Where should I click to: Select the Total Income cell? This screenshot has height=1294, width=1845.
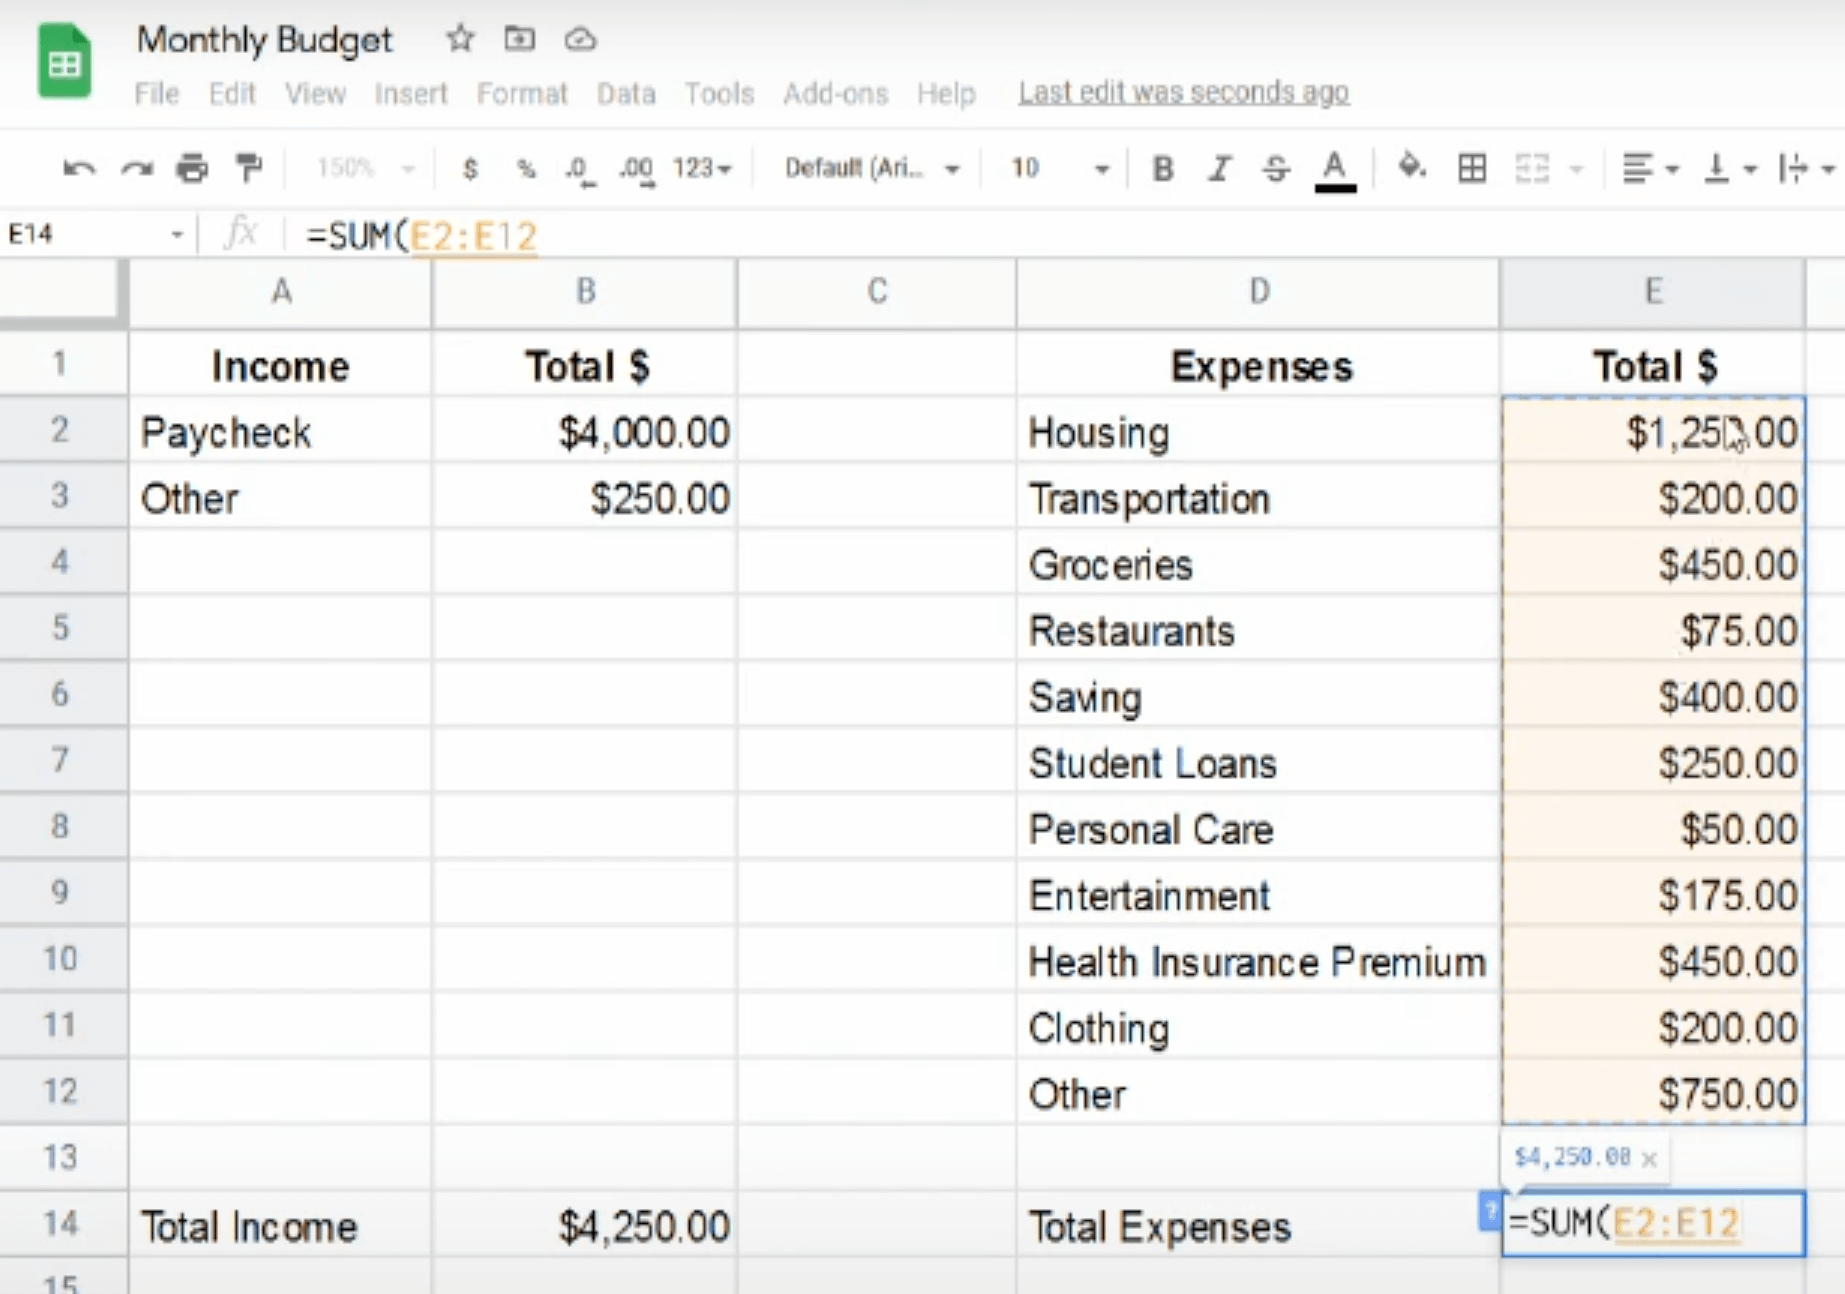[281, 1225]
